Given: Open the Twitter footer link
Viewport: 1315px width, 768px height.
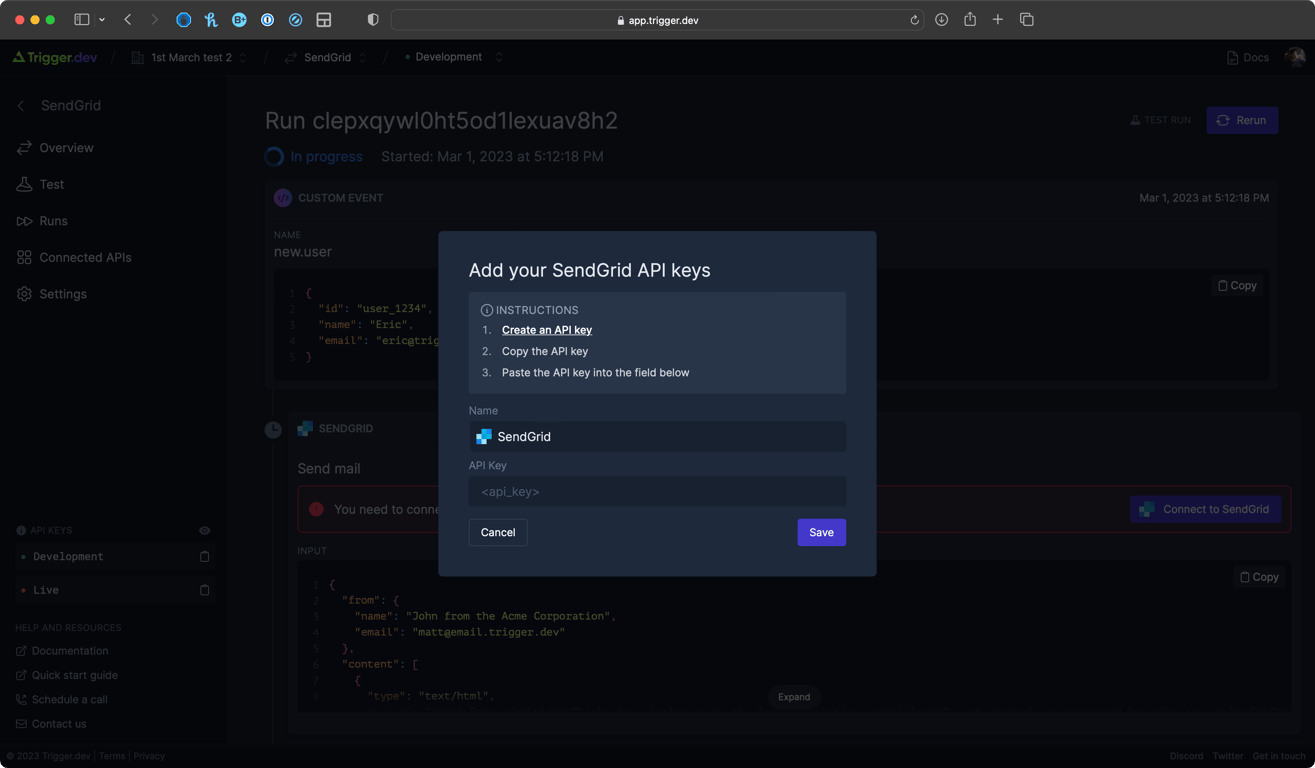Looking at the screenshot, I should coord(1227,756).
